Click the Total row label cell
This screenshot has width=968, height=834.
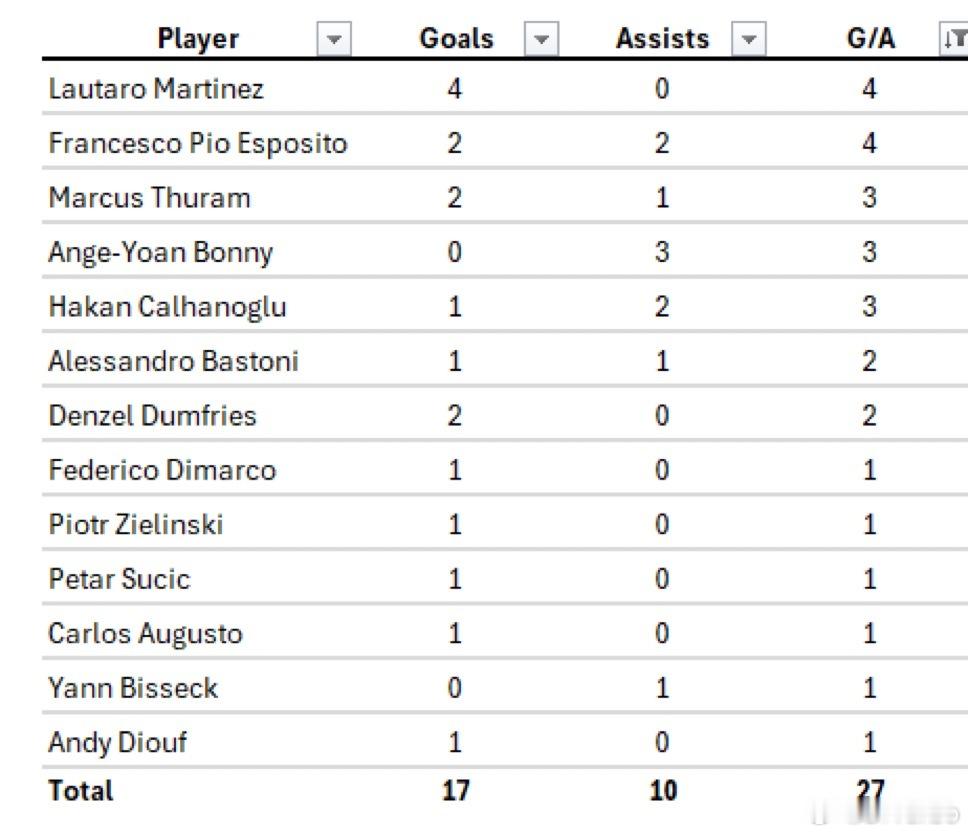81,791
